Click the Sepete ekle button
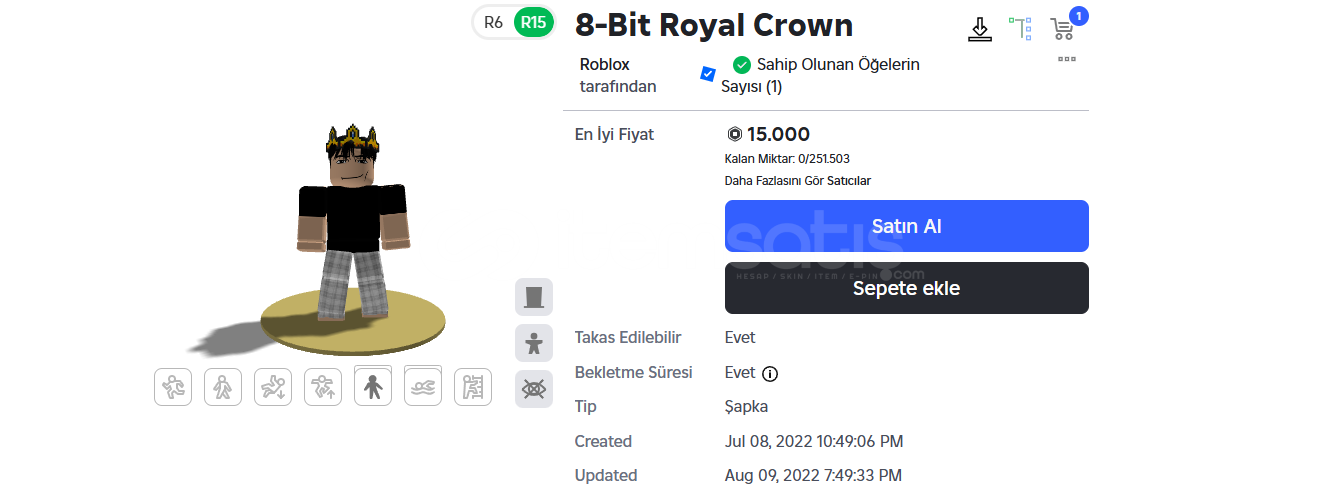The height and width of the screenshot is (490, 1343). click(906, 288)
